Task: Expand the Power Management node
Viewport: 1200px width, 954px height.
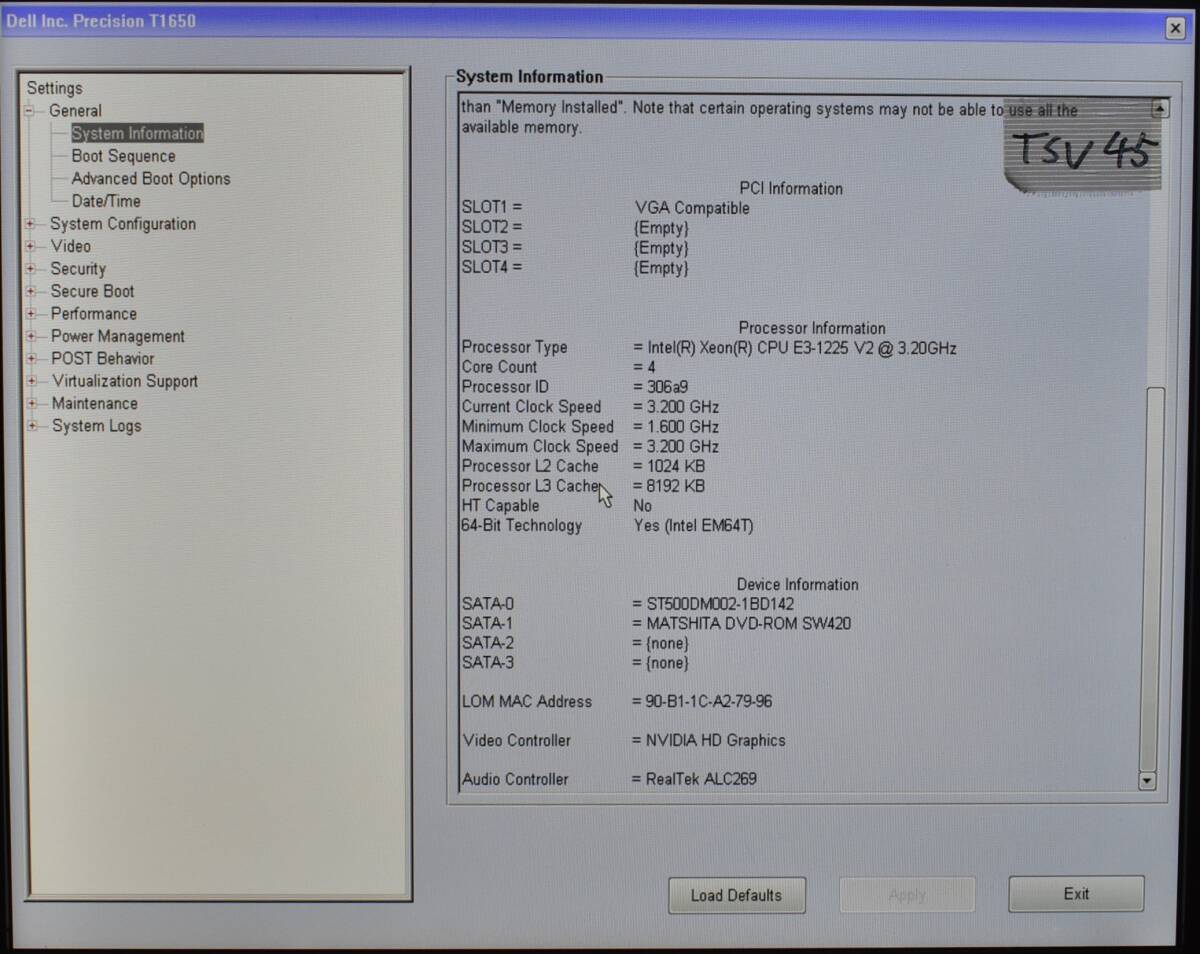Action: [x=30, y=336]
